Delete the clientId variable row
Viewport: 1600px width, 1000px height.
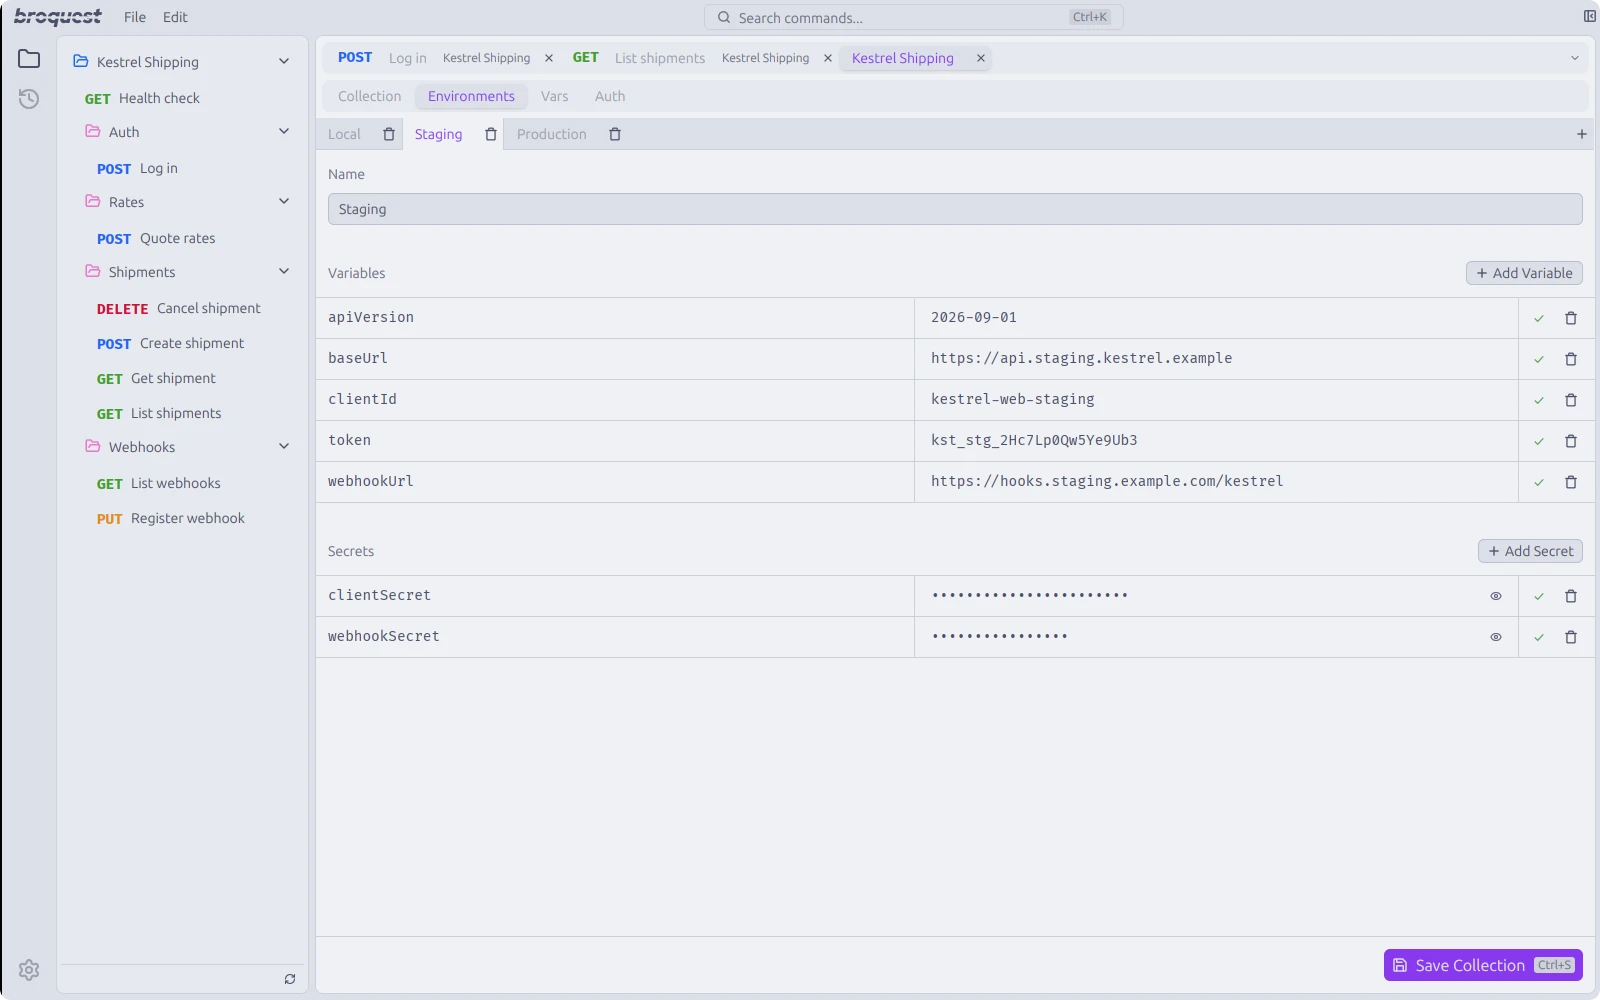pos(1571,400)
